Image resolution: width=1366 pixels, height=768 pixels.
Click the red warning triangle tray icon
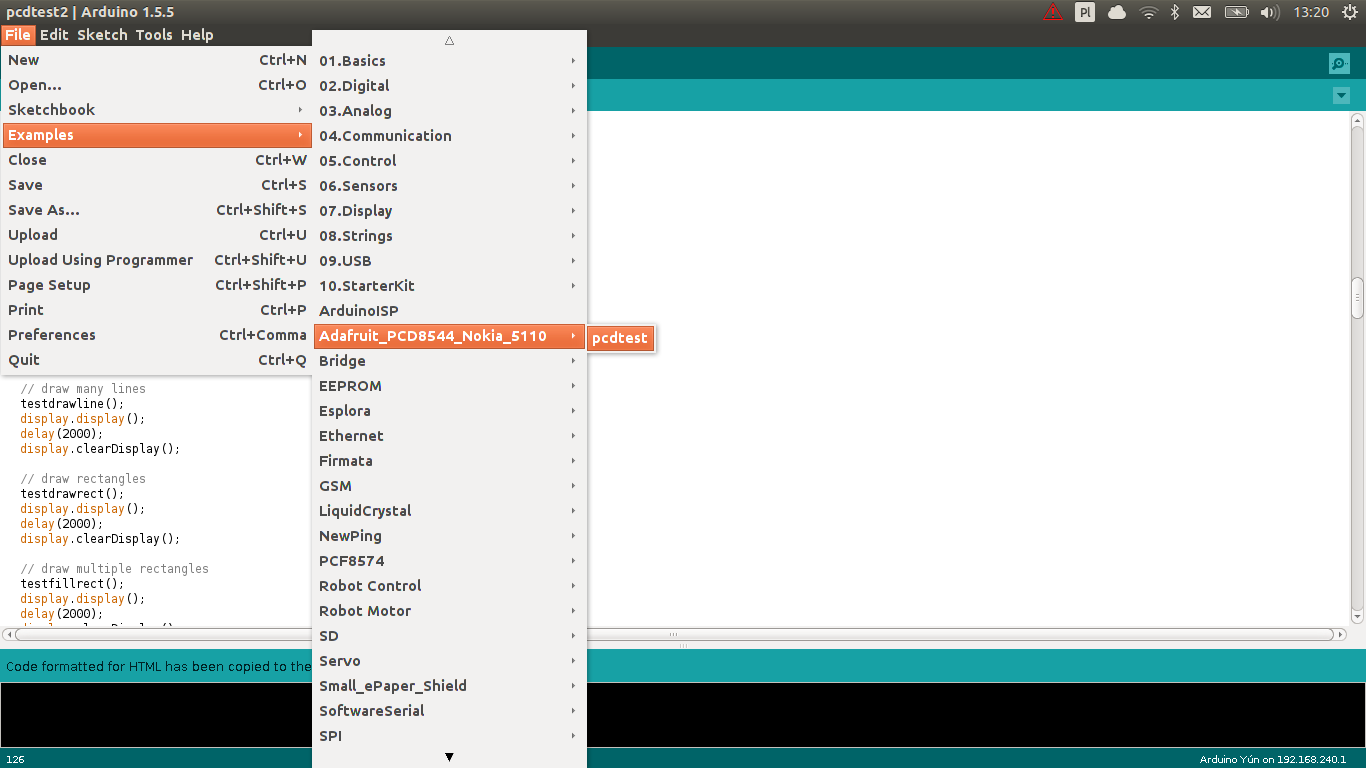pyautogui.click(x=1053, y=12)
